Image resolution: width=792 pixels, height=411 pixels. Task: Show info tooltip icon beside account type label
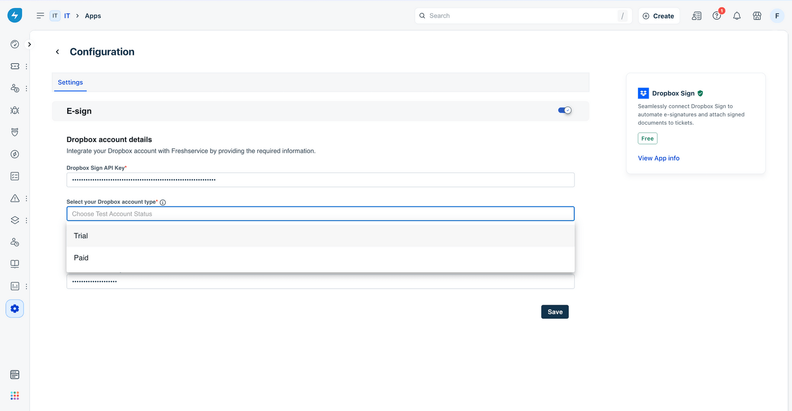163,202
